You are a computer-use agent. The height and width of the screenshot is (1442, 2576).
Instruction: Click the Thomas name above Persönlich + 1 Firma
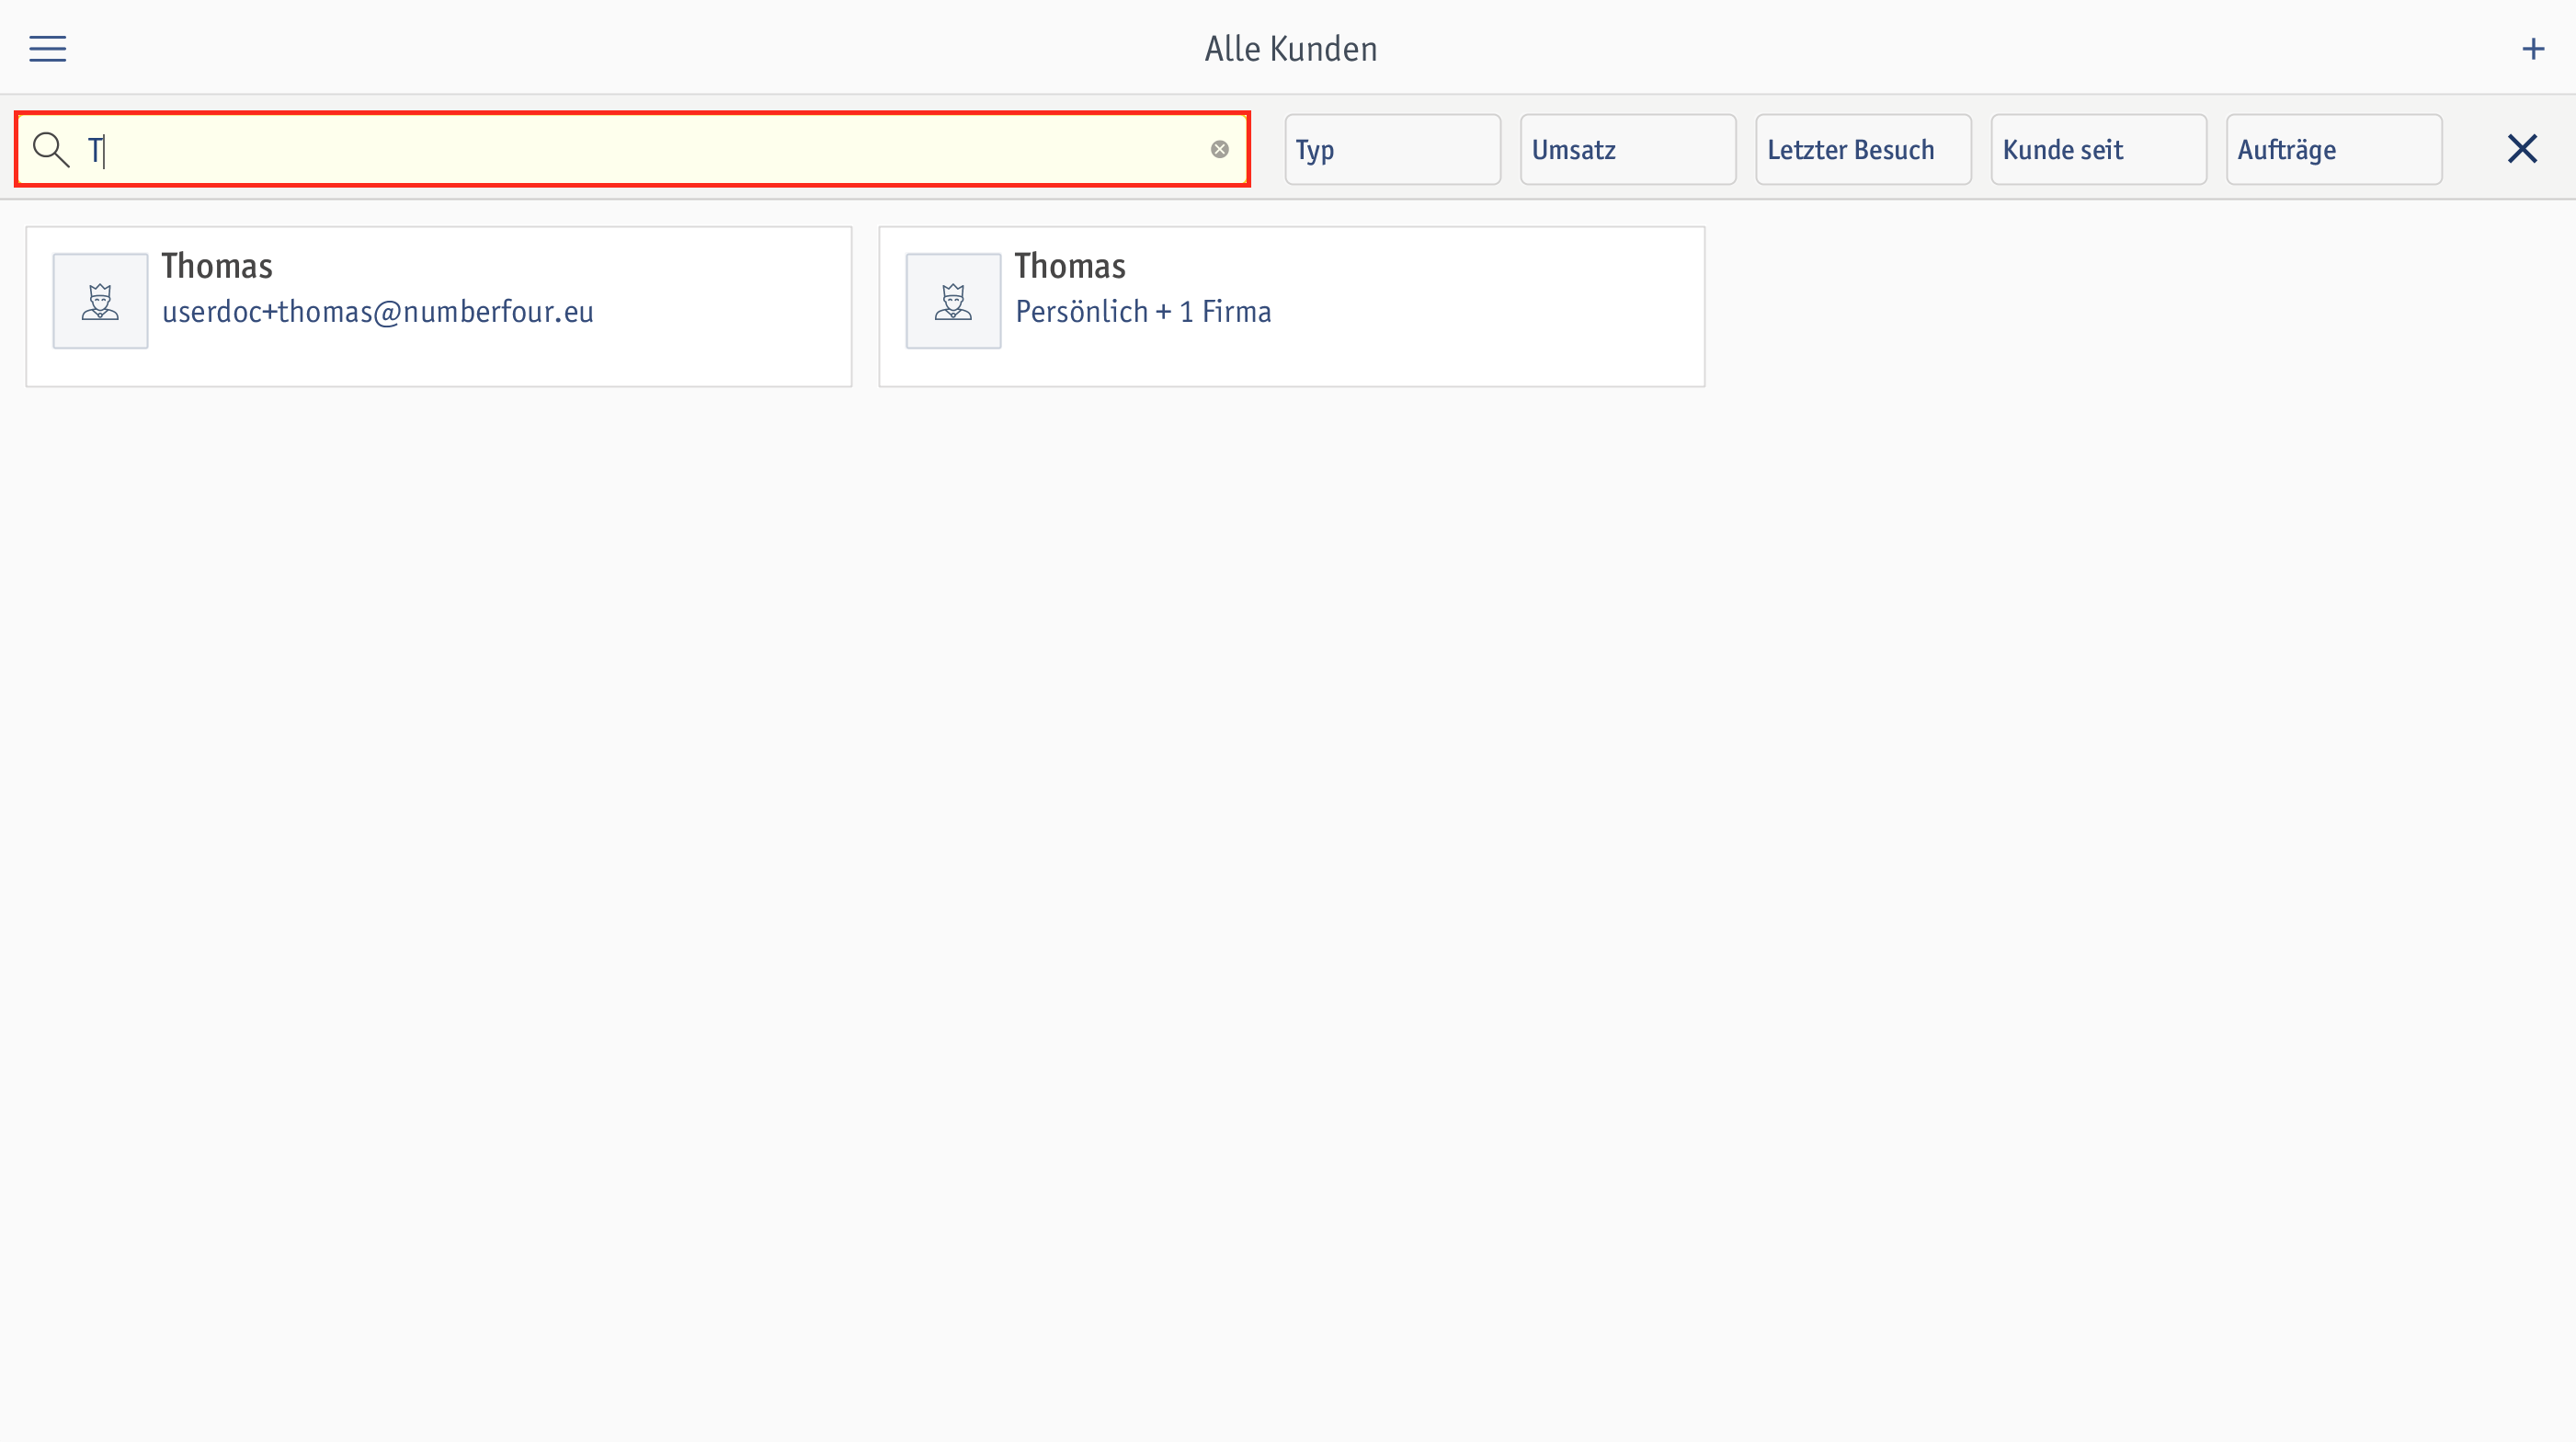coord(1070,266)
